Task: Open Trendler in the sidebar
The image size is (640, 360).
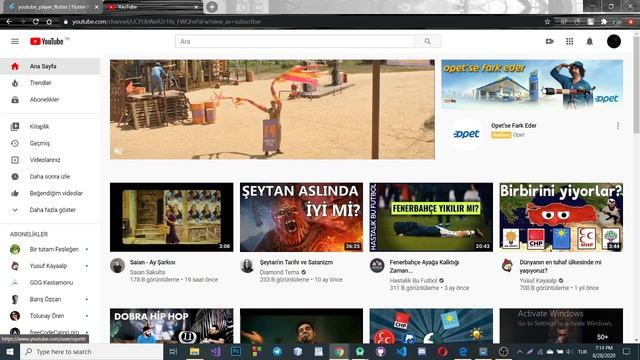Action: (x=50, y=83)
